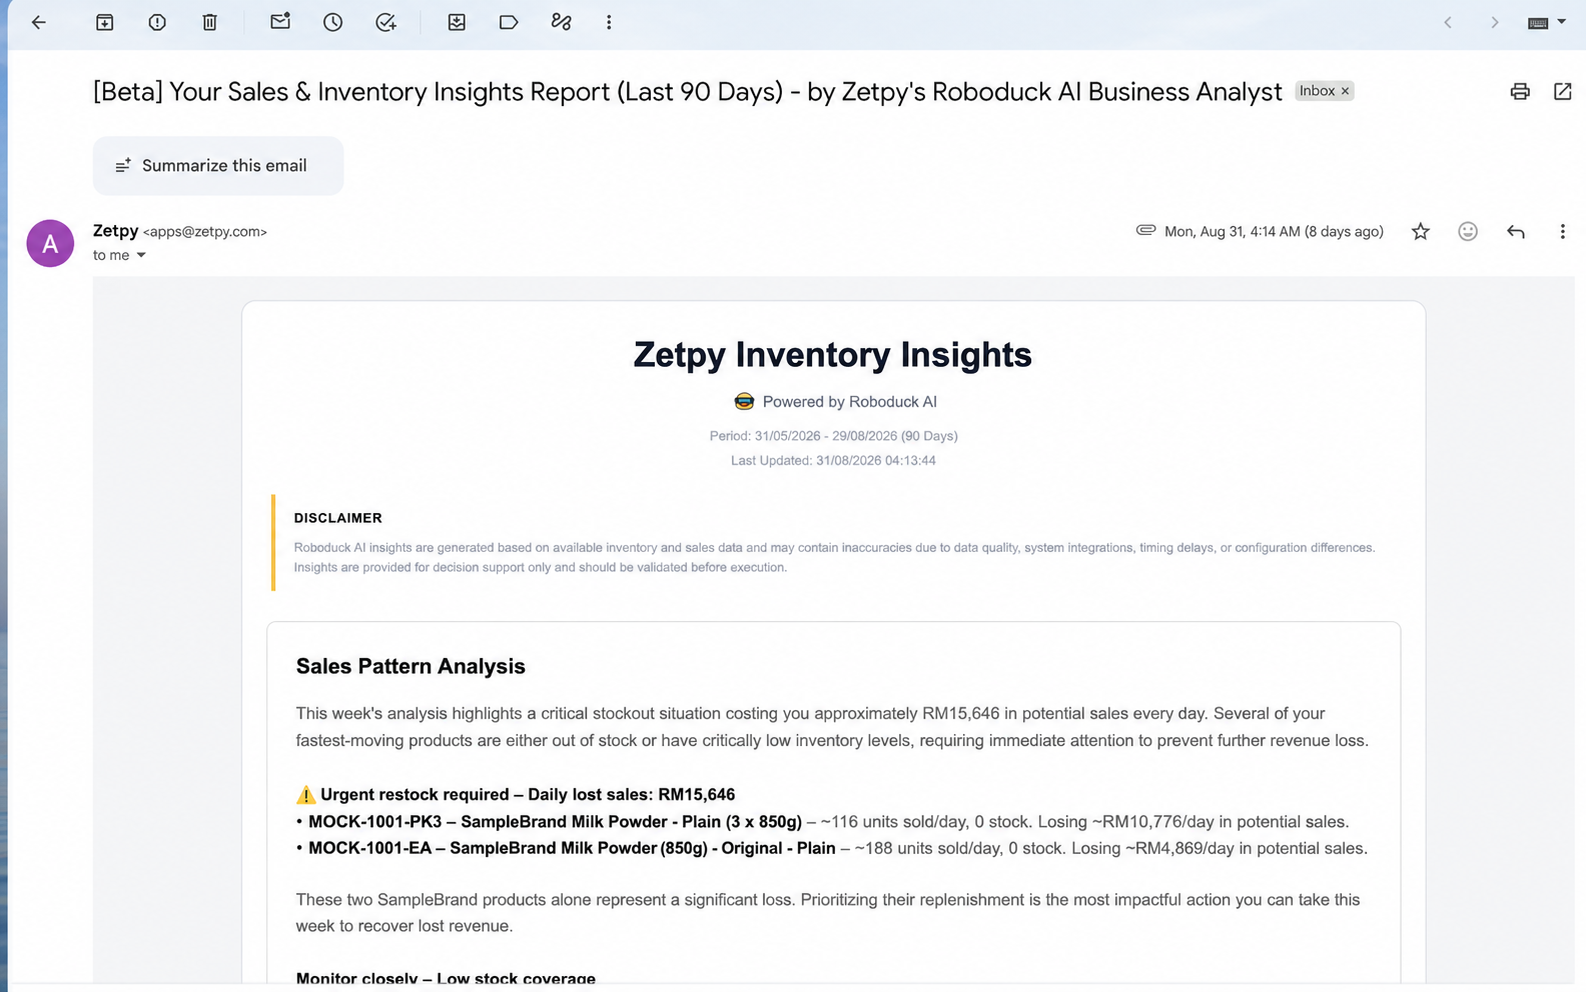Go back to inbox with back arrow
Screen dimensions: 1586x992
[x=39, y=22]
